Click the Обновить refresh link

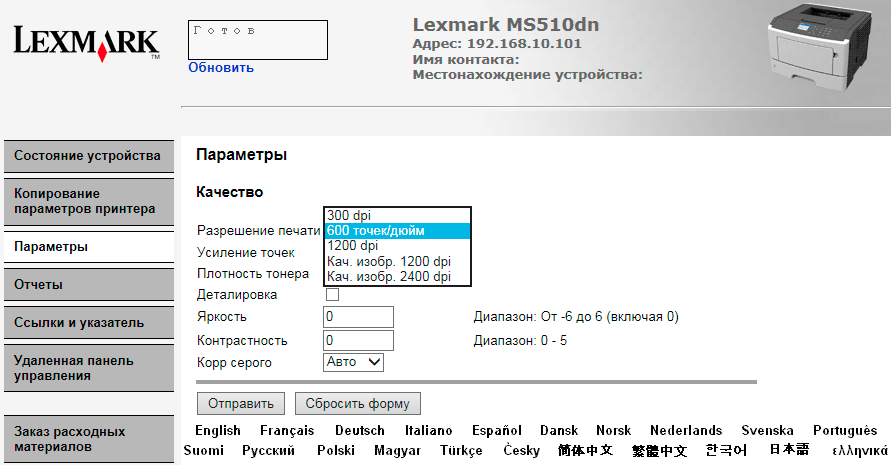221,68
